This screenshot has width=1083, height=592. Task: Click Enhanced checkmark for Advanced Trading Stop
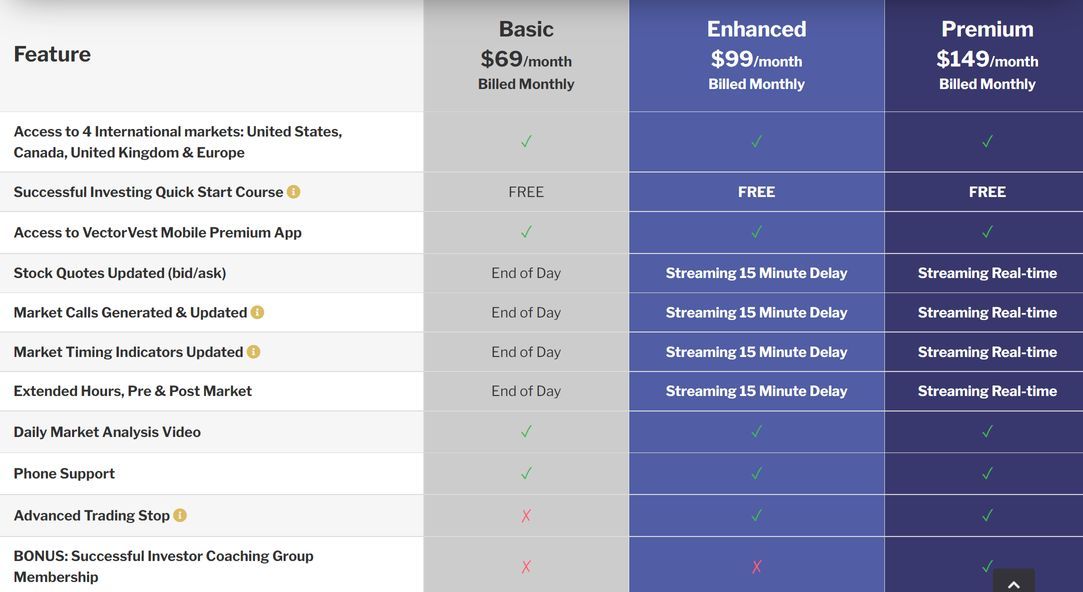point(756,516)
